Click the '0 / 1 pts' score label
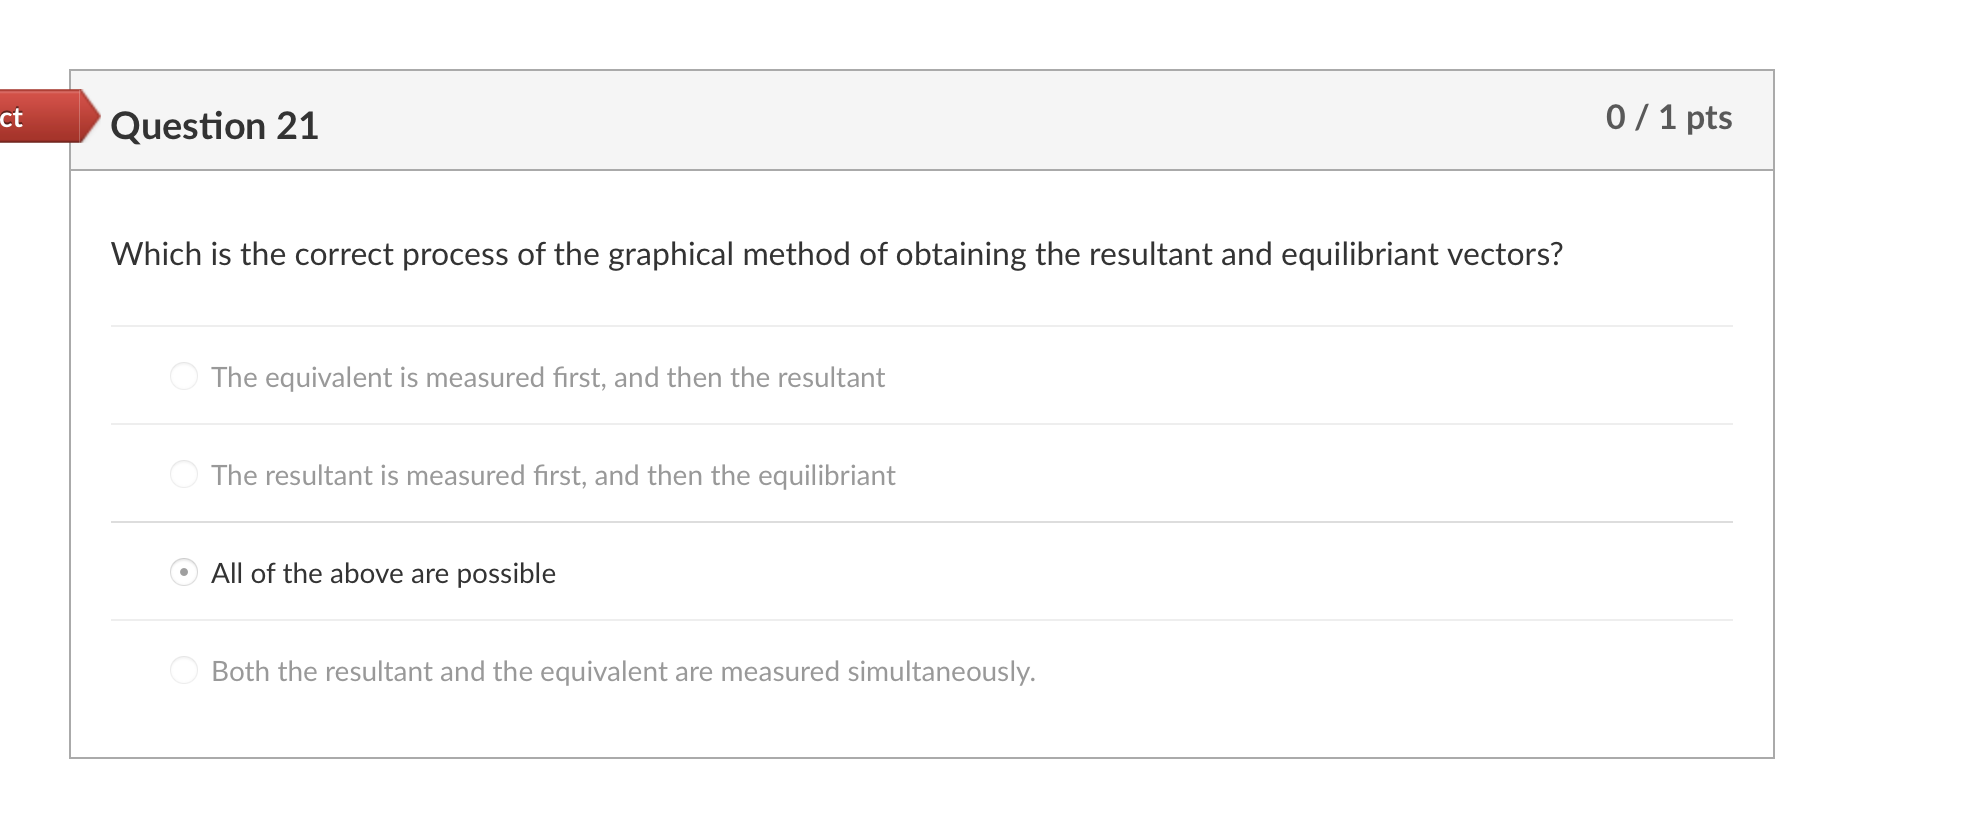Image resolution: width=1966 pixels, height=836 pixels. point(1669,116)
